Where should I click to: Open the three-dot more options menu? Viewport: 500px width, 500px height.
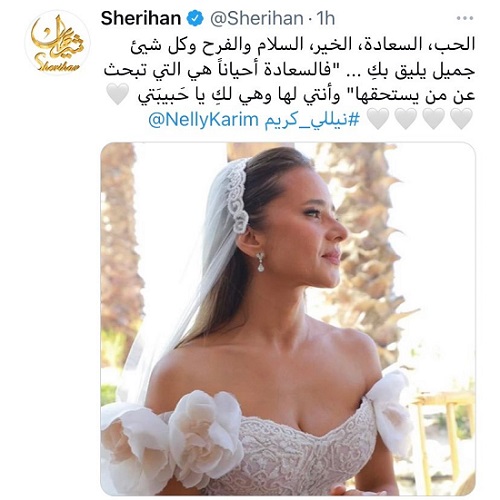(465, 18)
